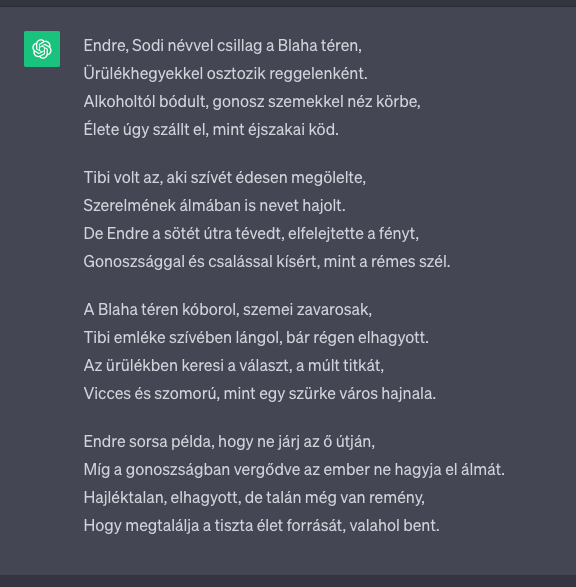Screen dimensions: 576x587
Task: Click the word 'reggelenként' in the second line
Action: click(318, 74)
